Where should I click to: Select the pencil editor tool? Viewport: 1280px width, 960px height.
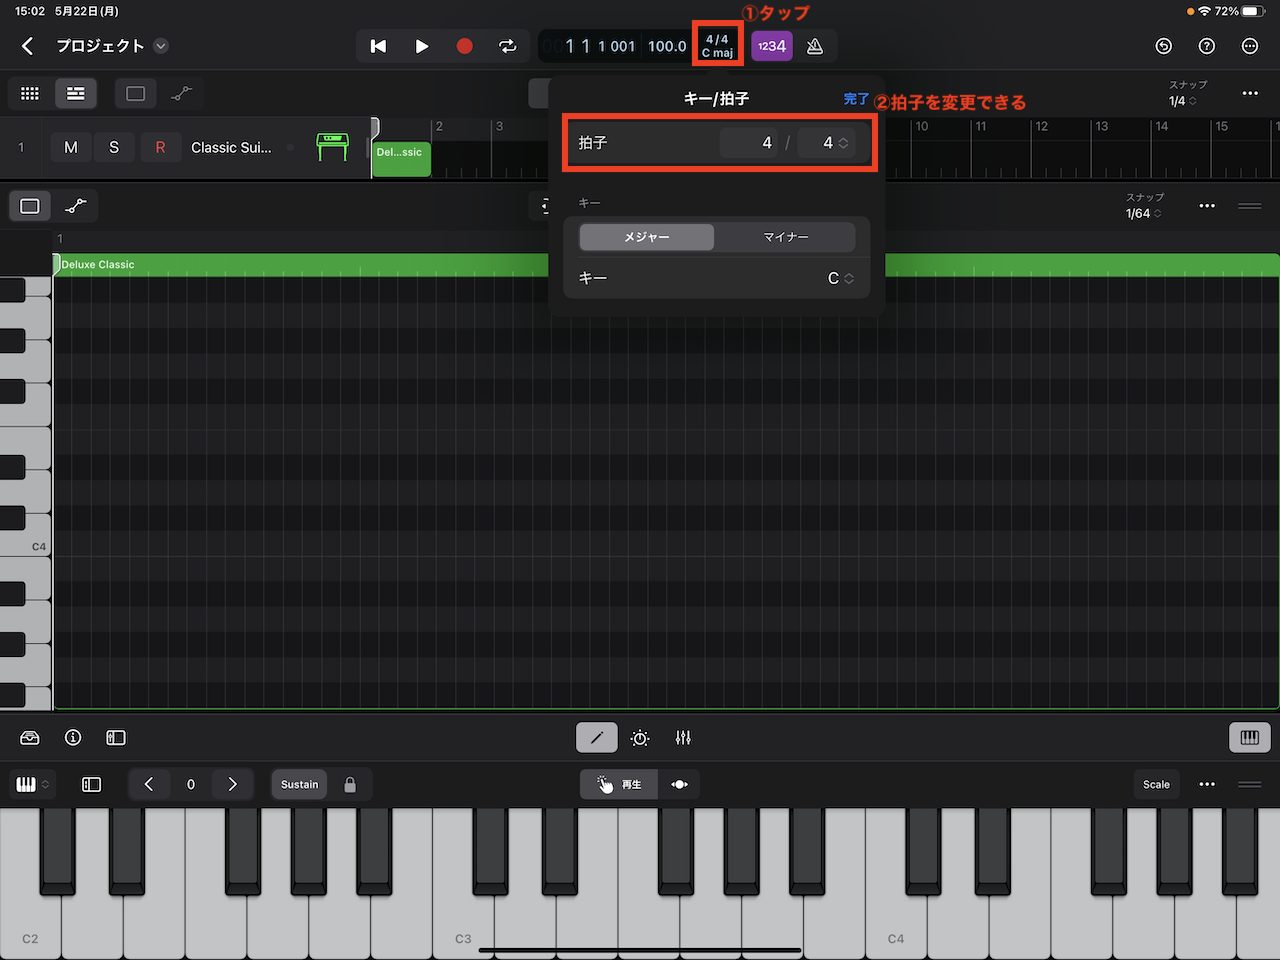[597, 738]
